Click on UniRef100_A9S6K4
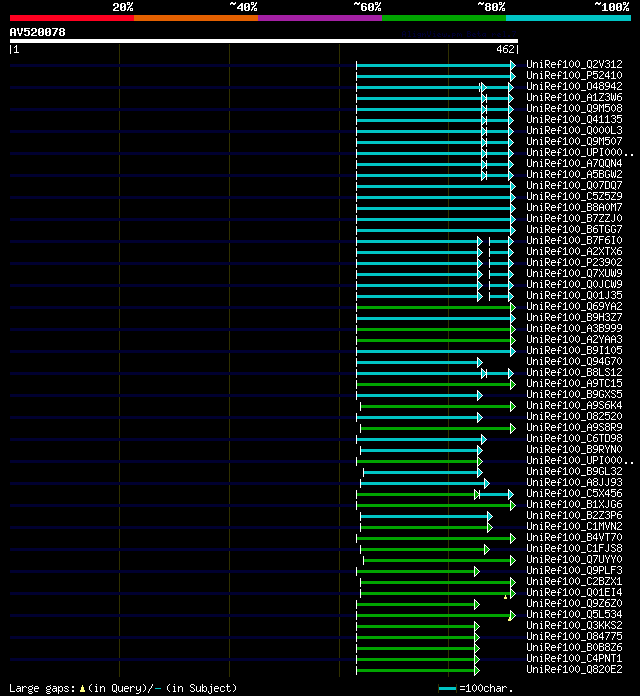Image resolution: width=640 pixels, height=696 pixels. (574, 405)
